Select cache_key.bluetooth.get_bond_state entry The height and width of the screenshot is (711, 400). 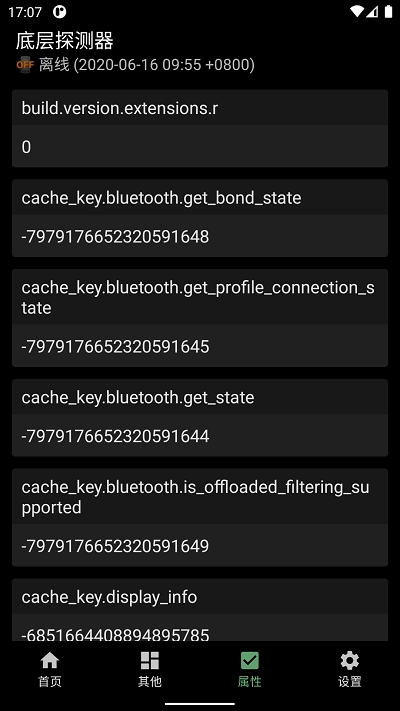point(161,198)
